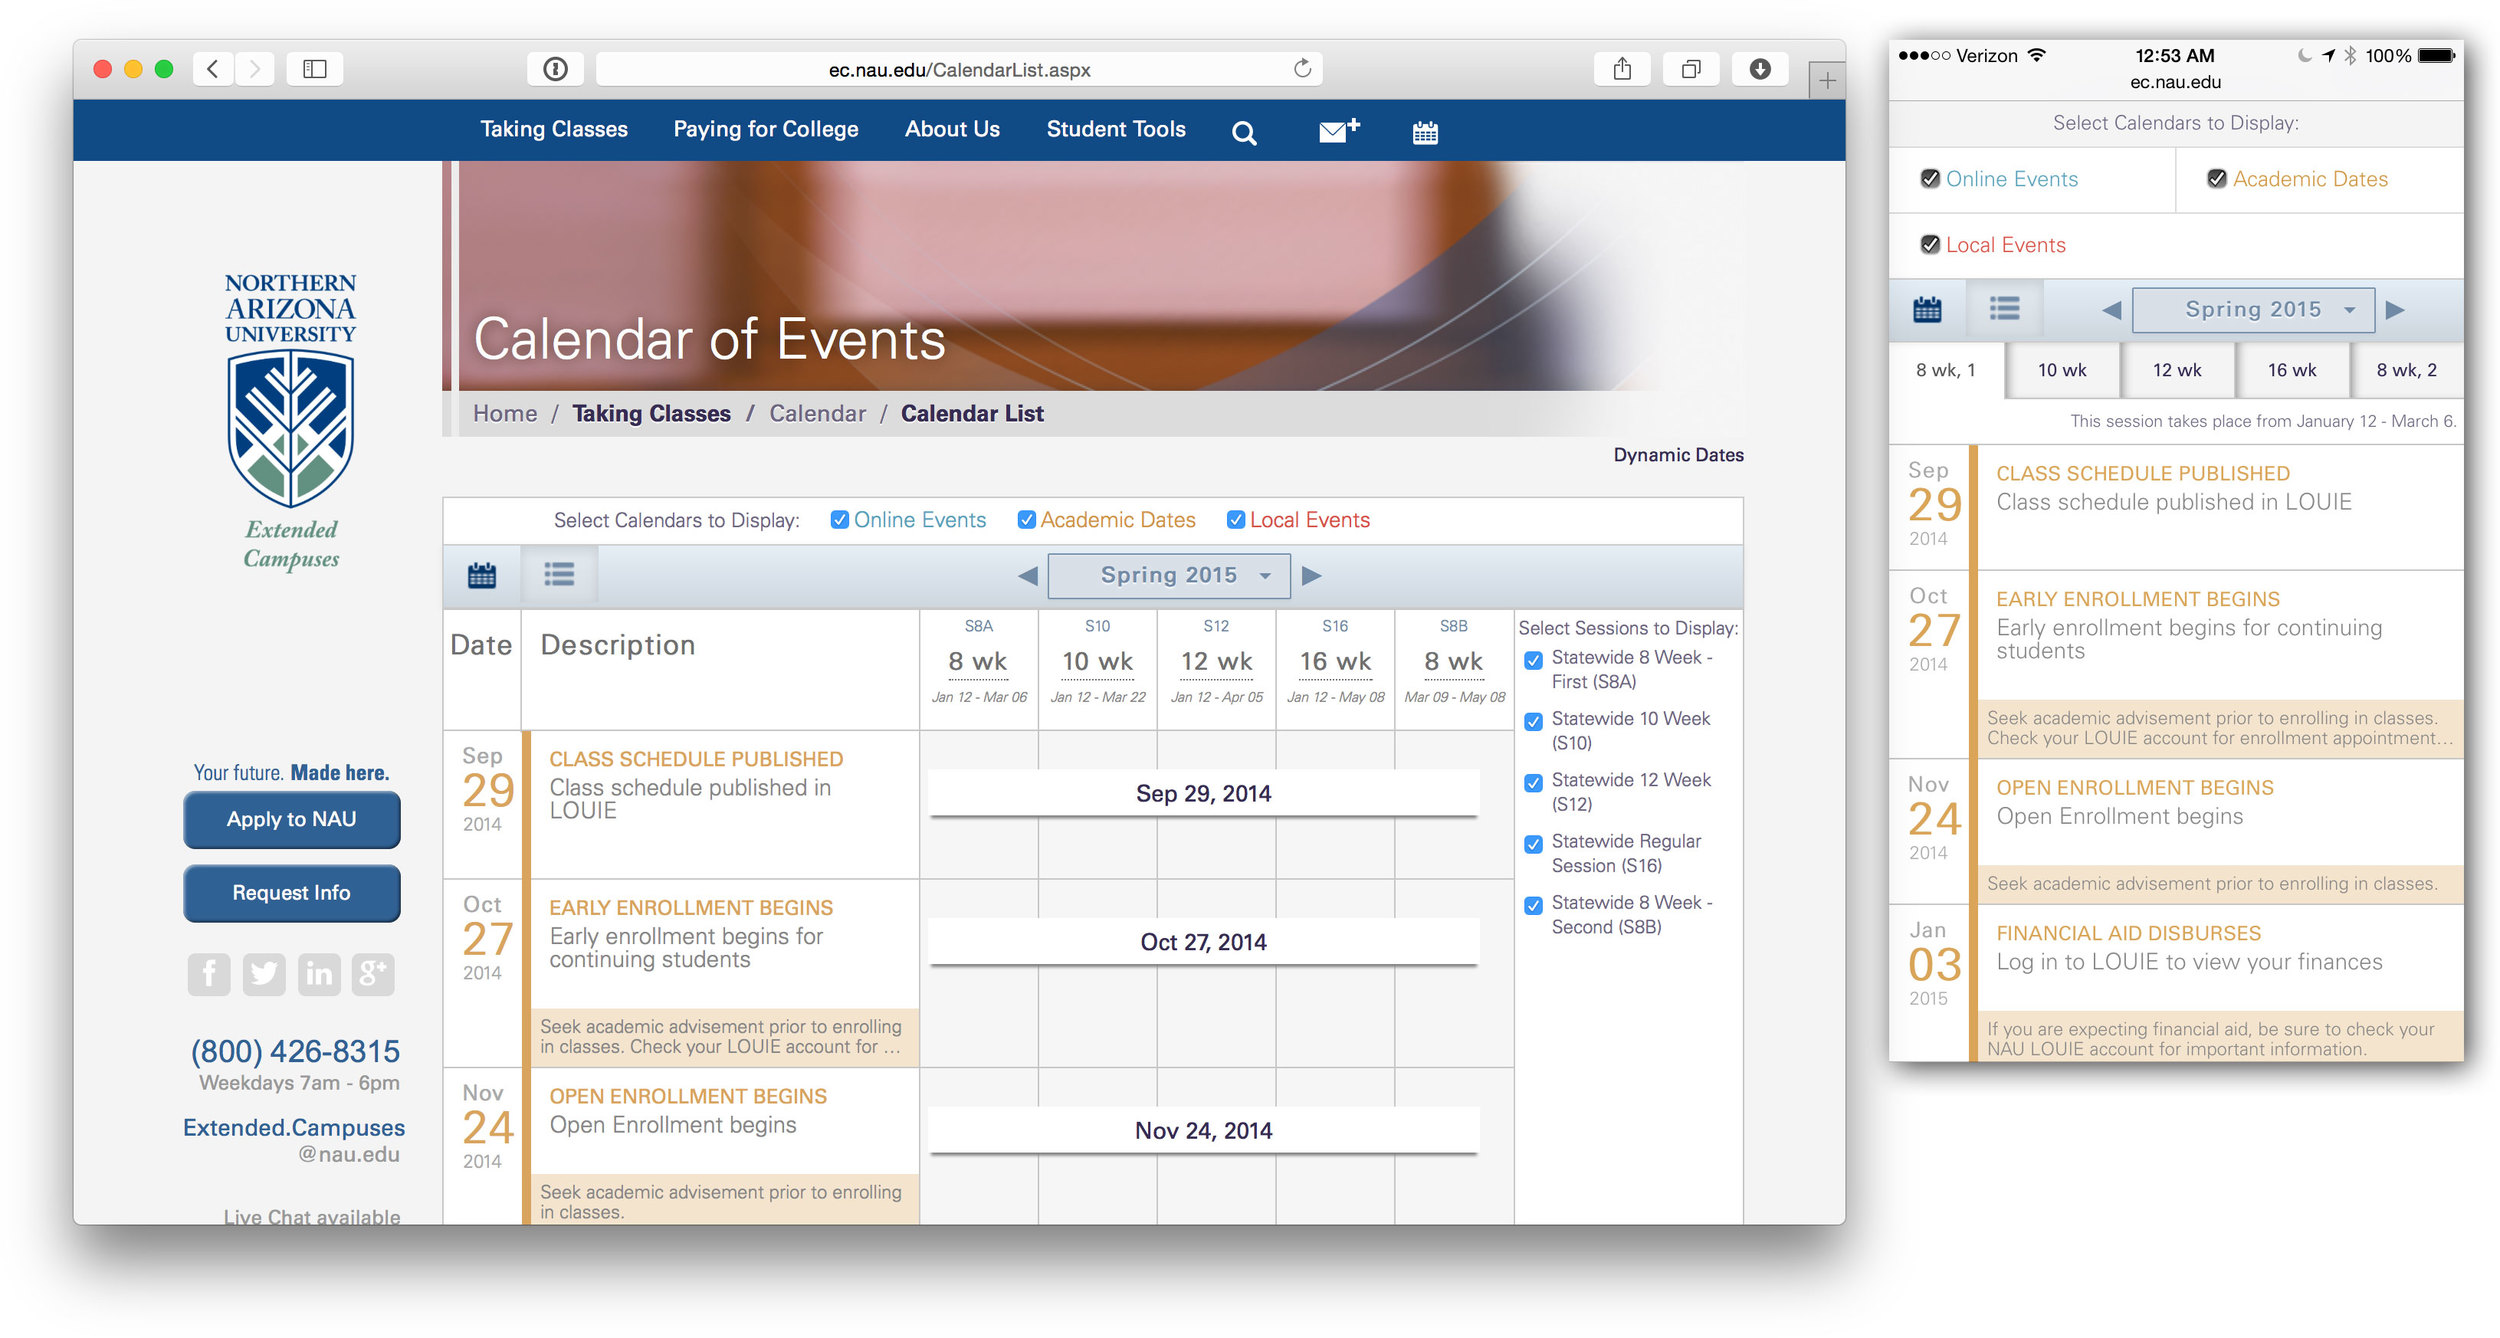The width and height of the screenshot is (2500, 1338).
Task: Click the address bar in Safari
Action: point(959,69)
